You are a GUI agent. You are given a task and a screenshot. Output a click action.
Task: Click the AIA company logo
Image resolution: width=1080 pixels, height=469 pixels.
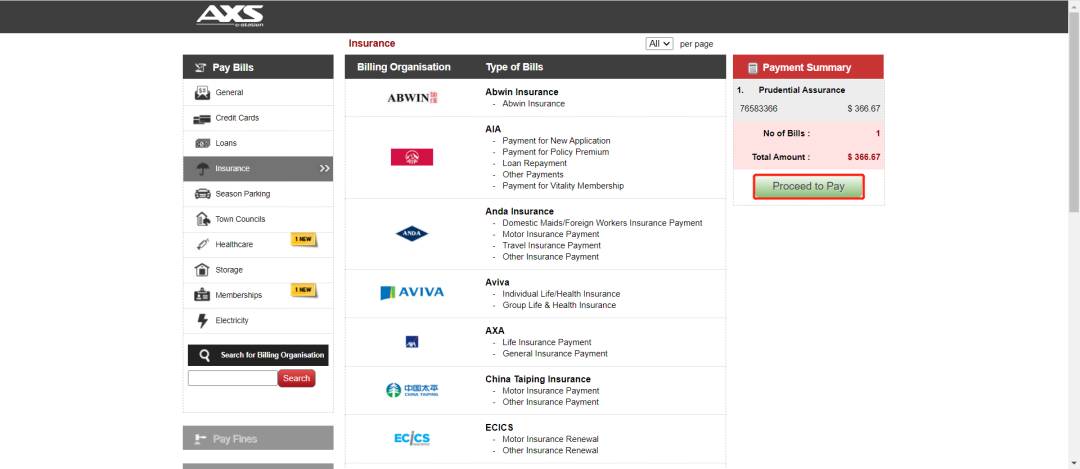[x=412, y=157]
